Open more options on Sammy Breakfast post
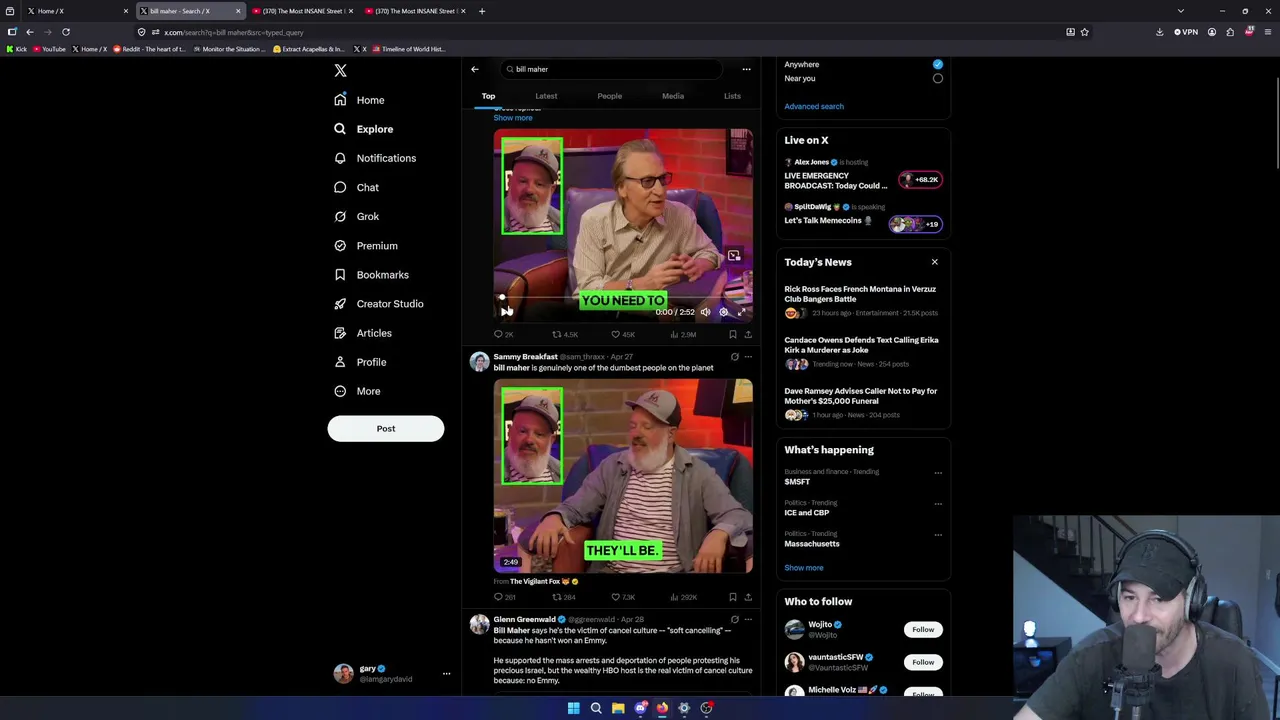 click(x=747, y=357)
